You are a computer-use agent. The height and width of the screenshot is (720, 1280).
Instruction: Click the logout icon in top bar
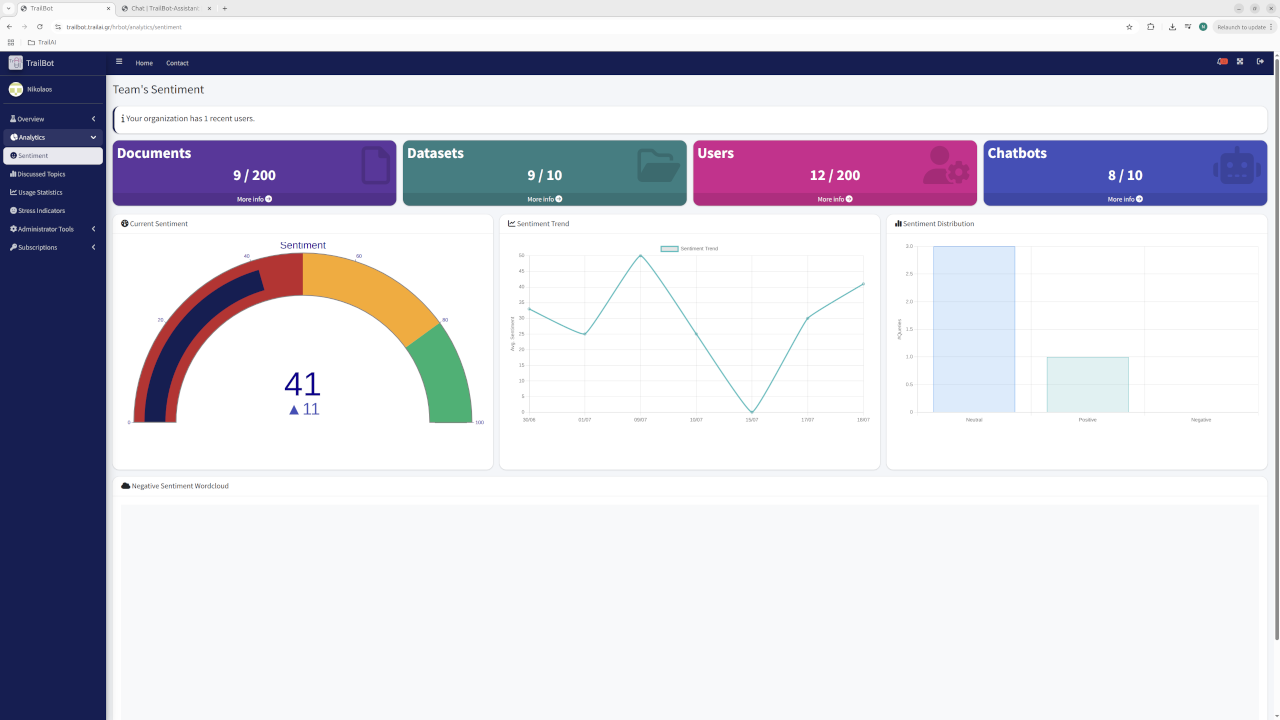click(x=1260, y=62)
